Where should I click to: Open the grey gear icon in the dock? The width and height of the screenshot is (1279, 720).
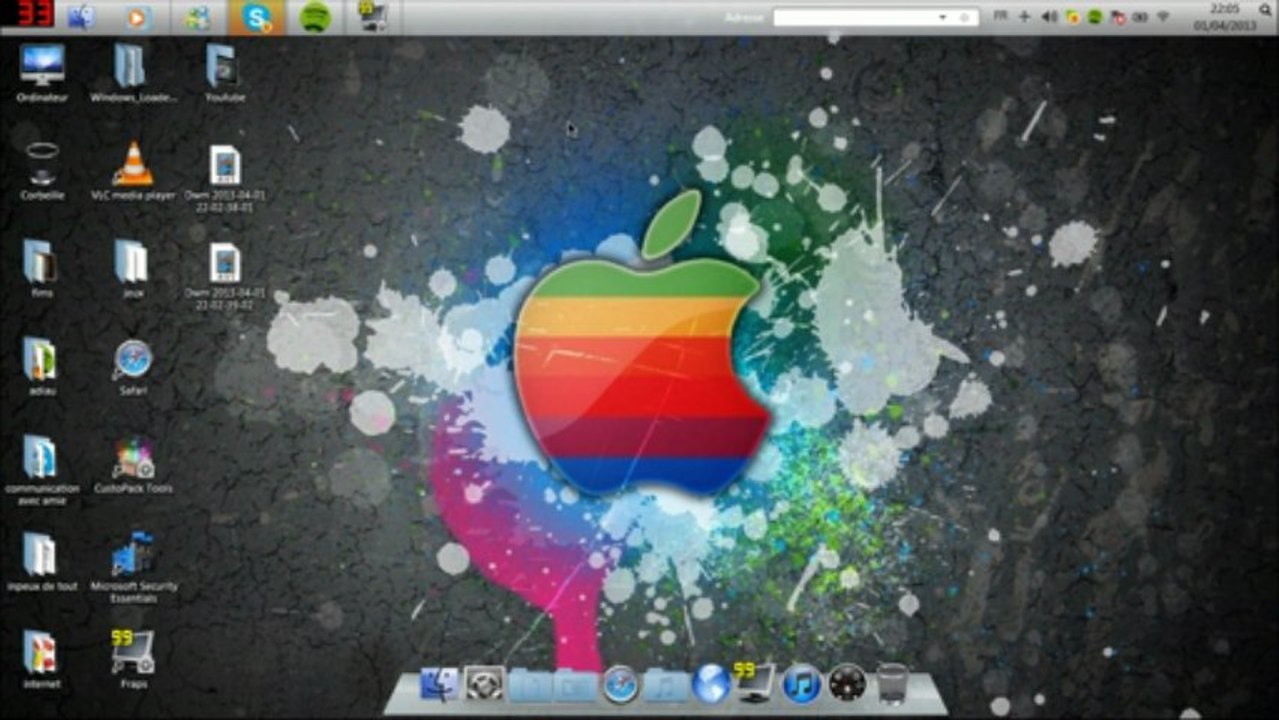(x=484, y=684)
